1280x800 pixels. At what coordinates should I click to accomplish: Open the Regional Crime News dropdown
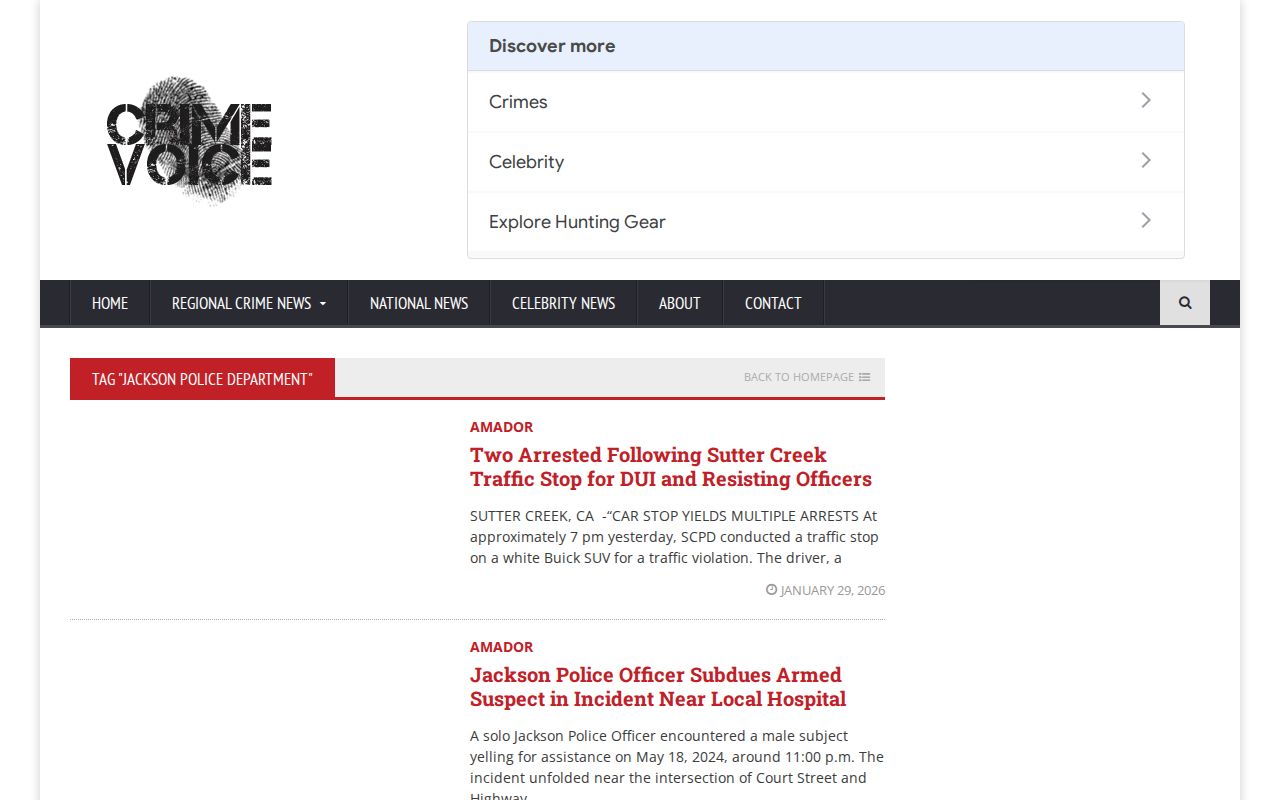pos(249,303)
